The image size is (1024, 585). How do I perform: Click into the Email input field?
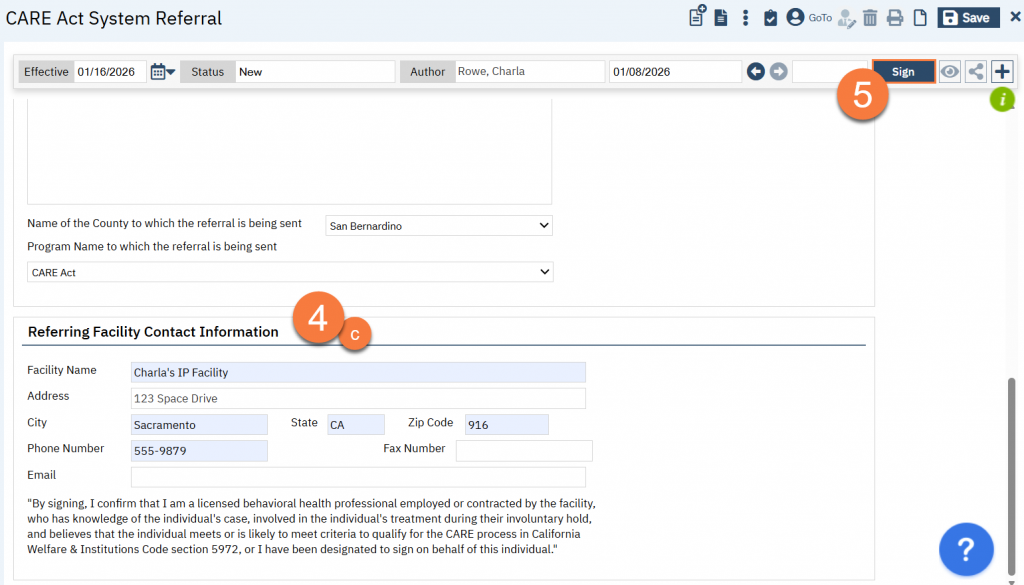point(358,477)
